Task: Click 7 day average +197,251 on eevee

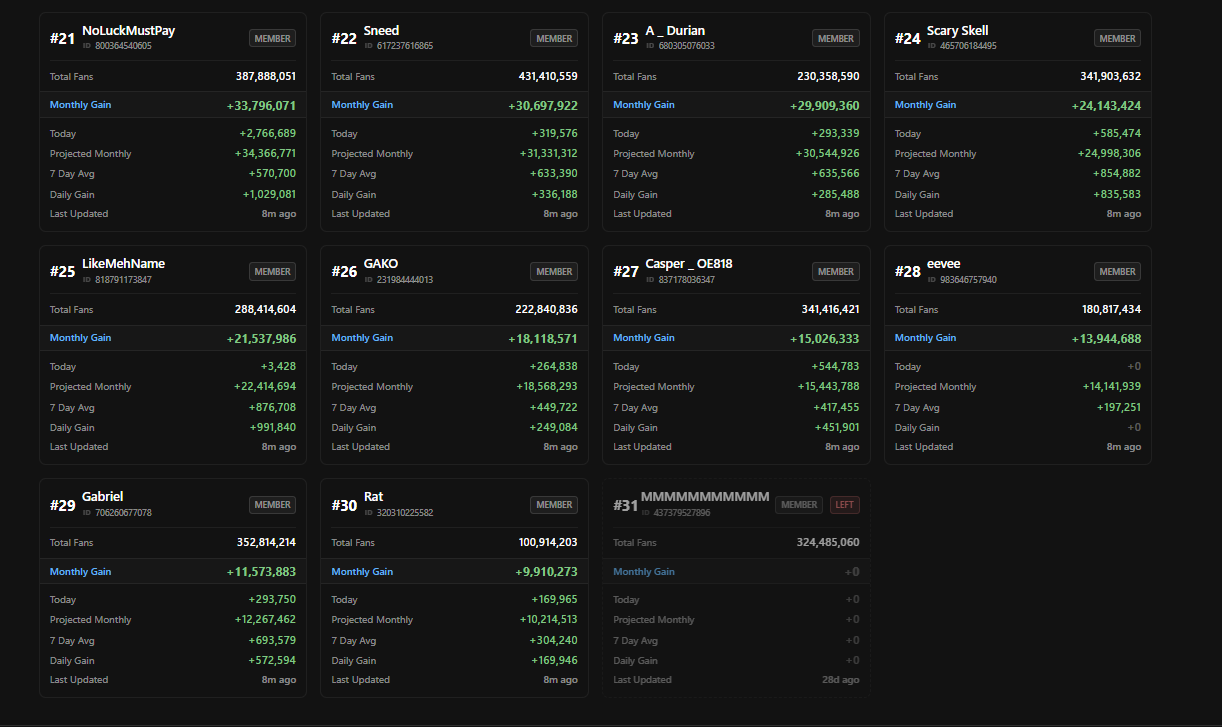Action: (x=1117, y=407)
